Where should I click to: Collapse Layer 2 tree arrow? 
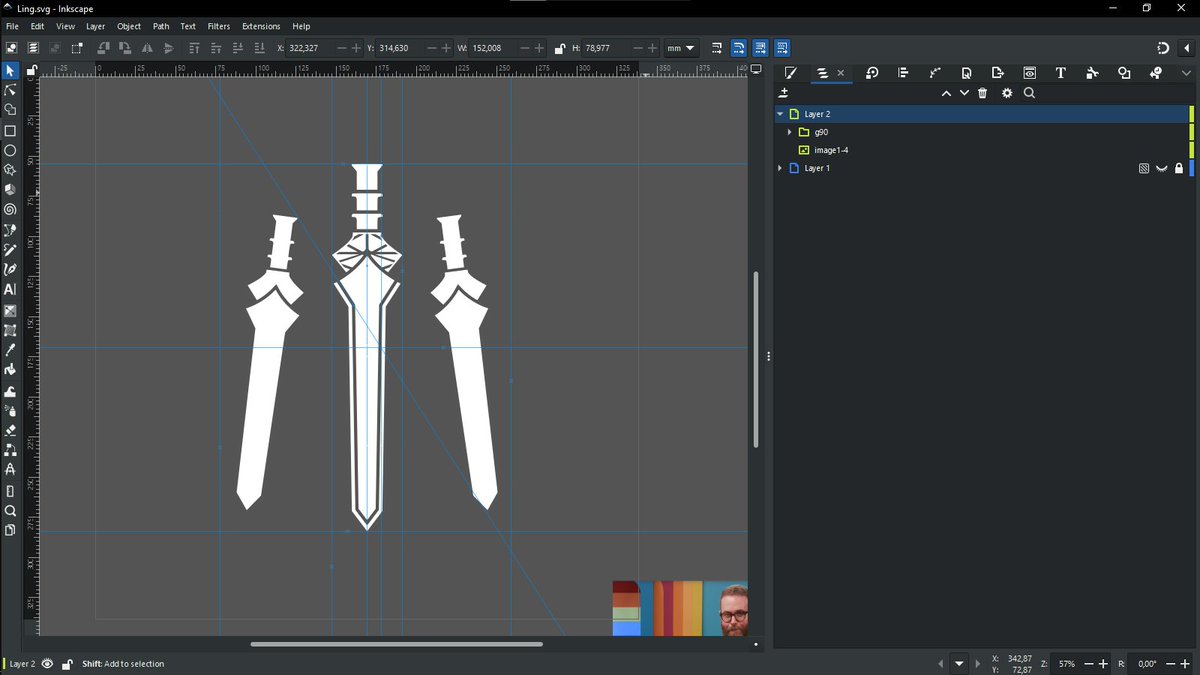tap(780, 114)
